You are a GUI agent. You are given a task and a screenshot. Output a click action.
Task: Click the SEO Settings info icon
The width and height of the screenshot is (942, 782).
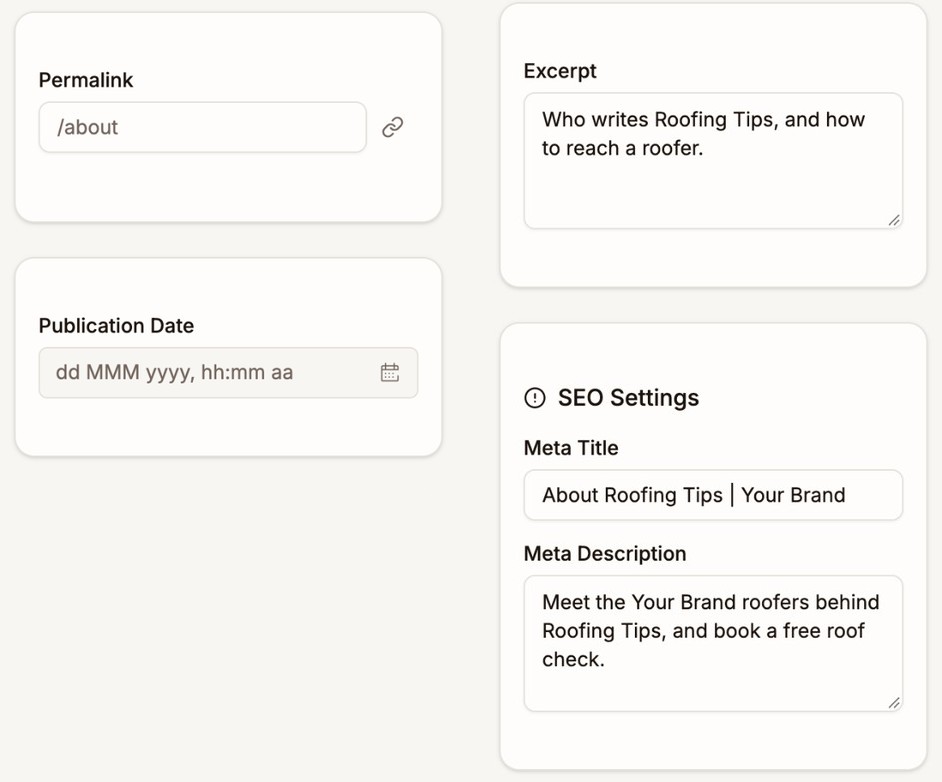coord(535,398)
